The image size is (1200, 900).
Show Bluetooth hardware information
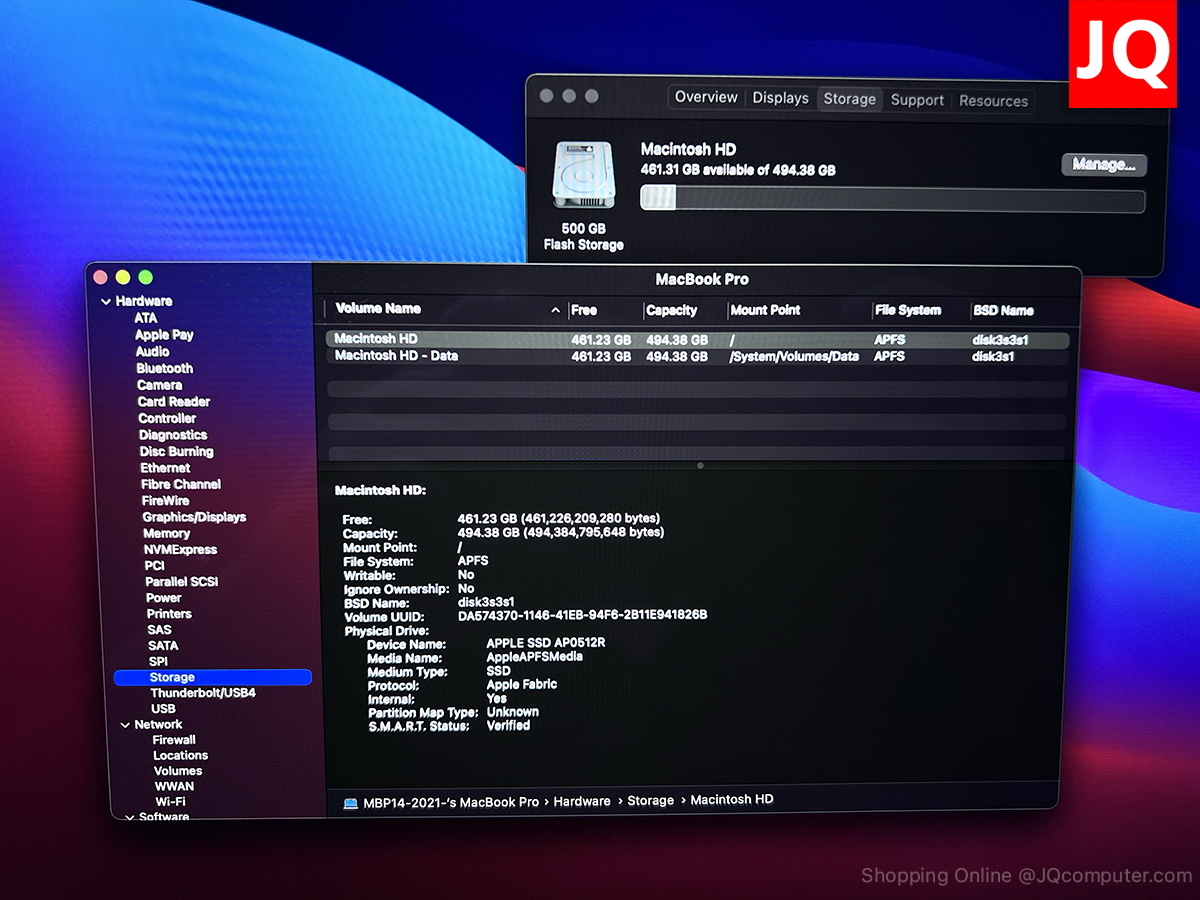[164, 368]
